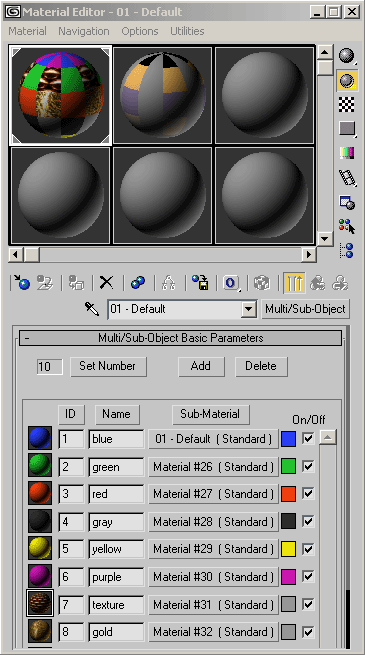Click the red color swatch
This screenshot has width=365, height=655.
[x=289, y=494]
